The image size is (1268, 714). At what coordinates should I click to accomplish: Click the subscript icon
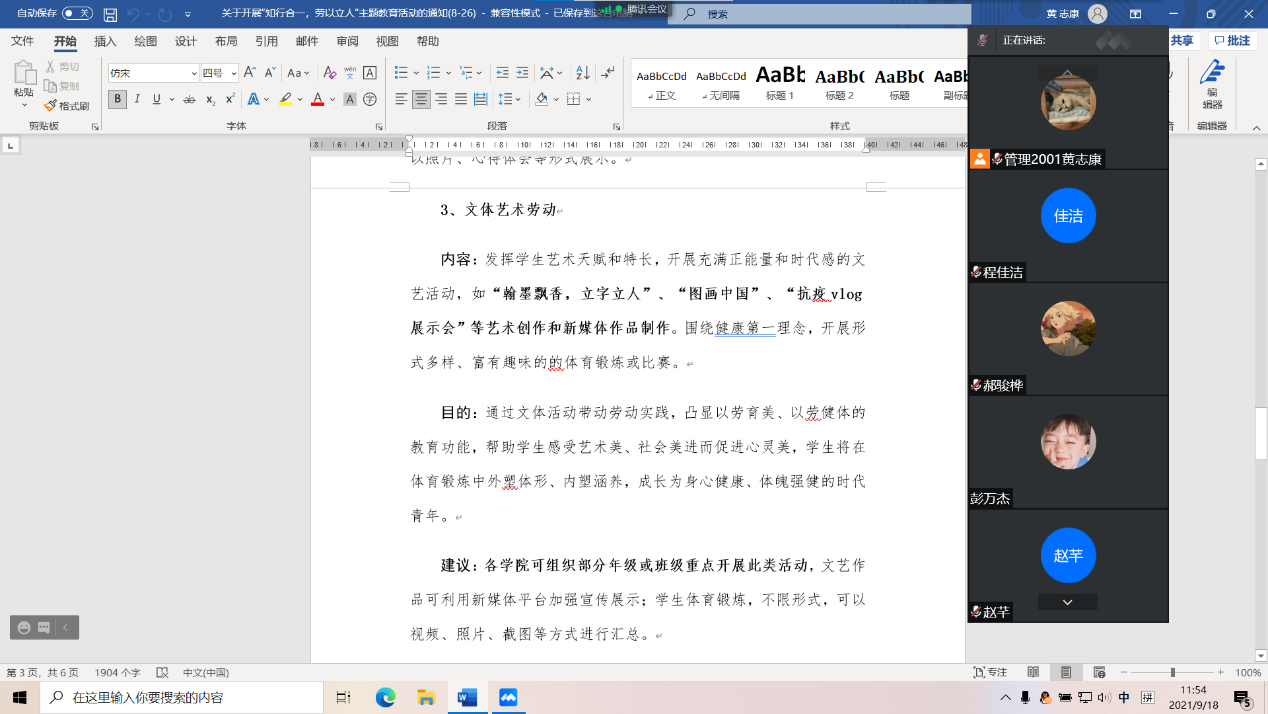click(211, 99)
